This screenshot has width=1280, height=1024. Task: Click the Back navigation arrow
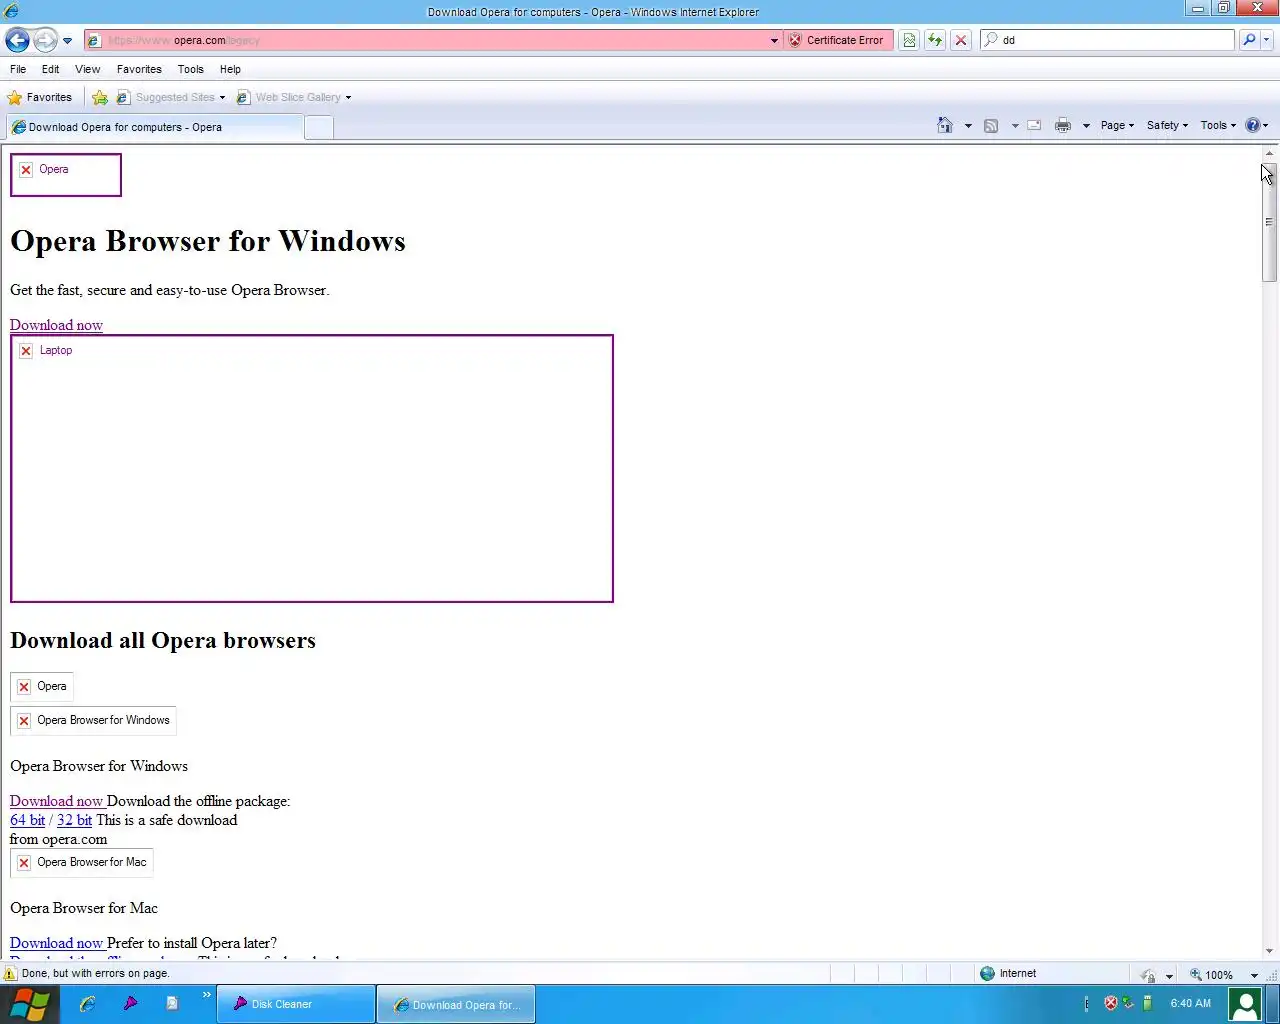(17, 40)
